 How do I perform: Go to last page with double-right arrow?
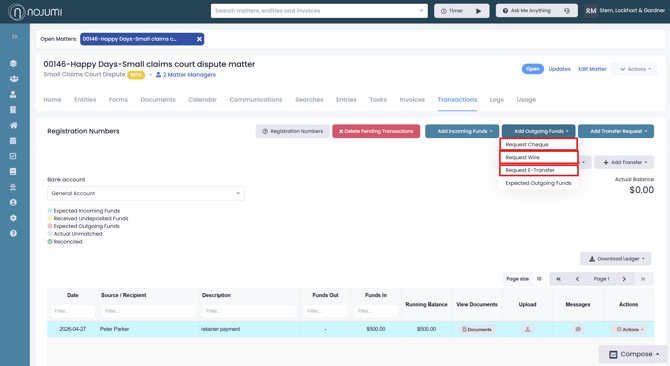(x=643, y=279)
